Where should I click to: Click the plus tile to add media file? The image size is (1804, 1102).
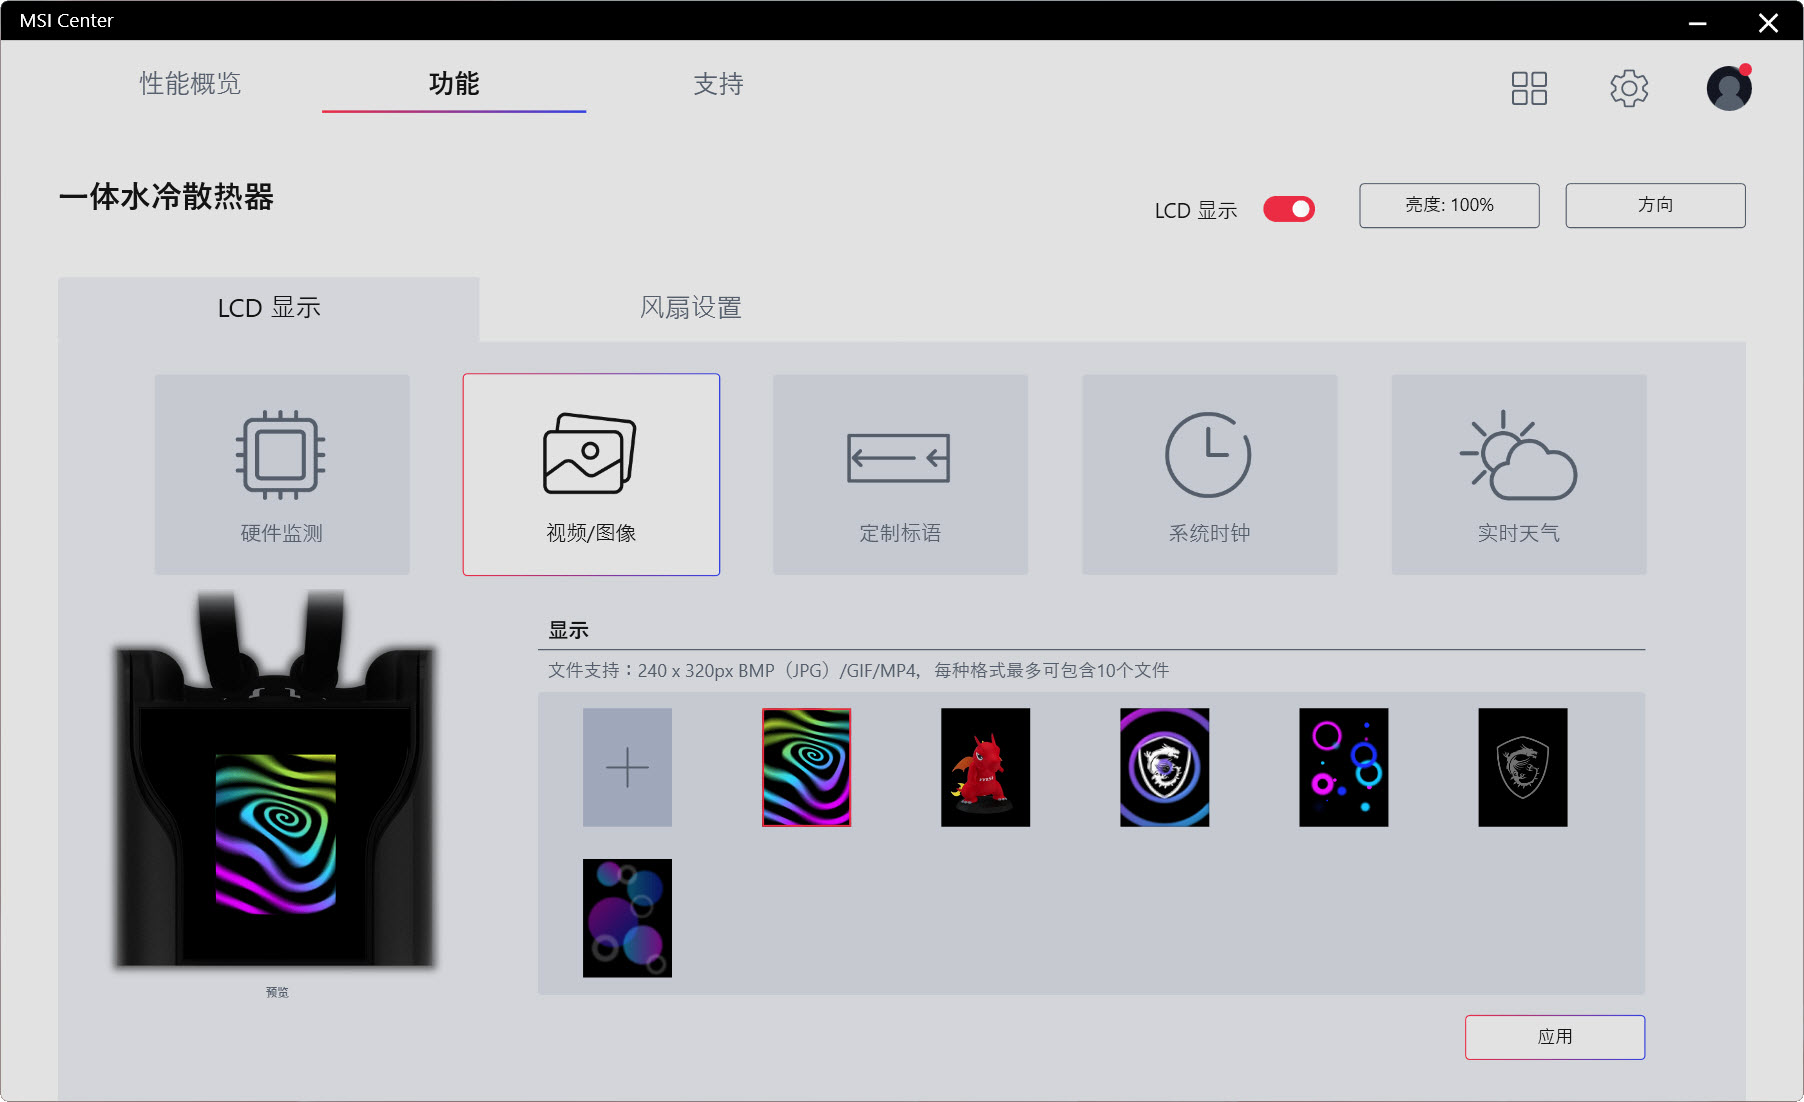[x=627, y=767]
